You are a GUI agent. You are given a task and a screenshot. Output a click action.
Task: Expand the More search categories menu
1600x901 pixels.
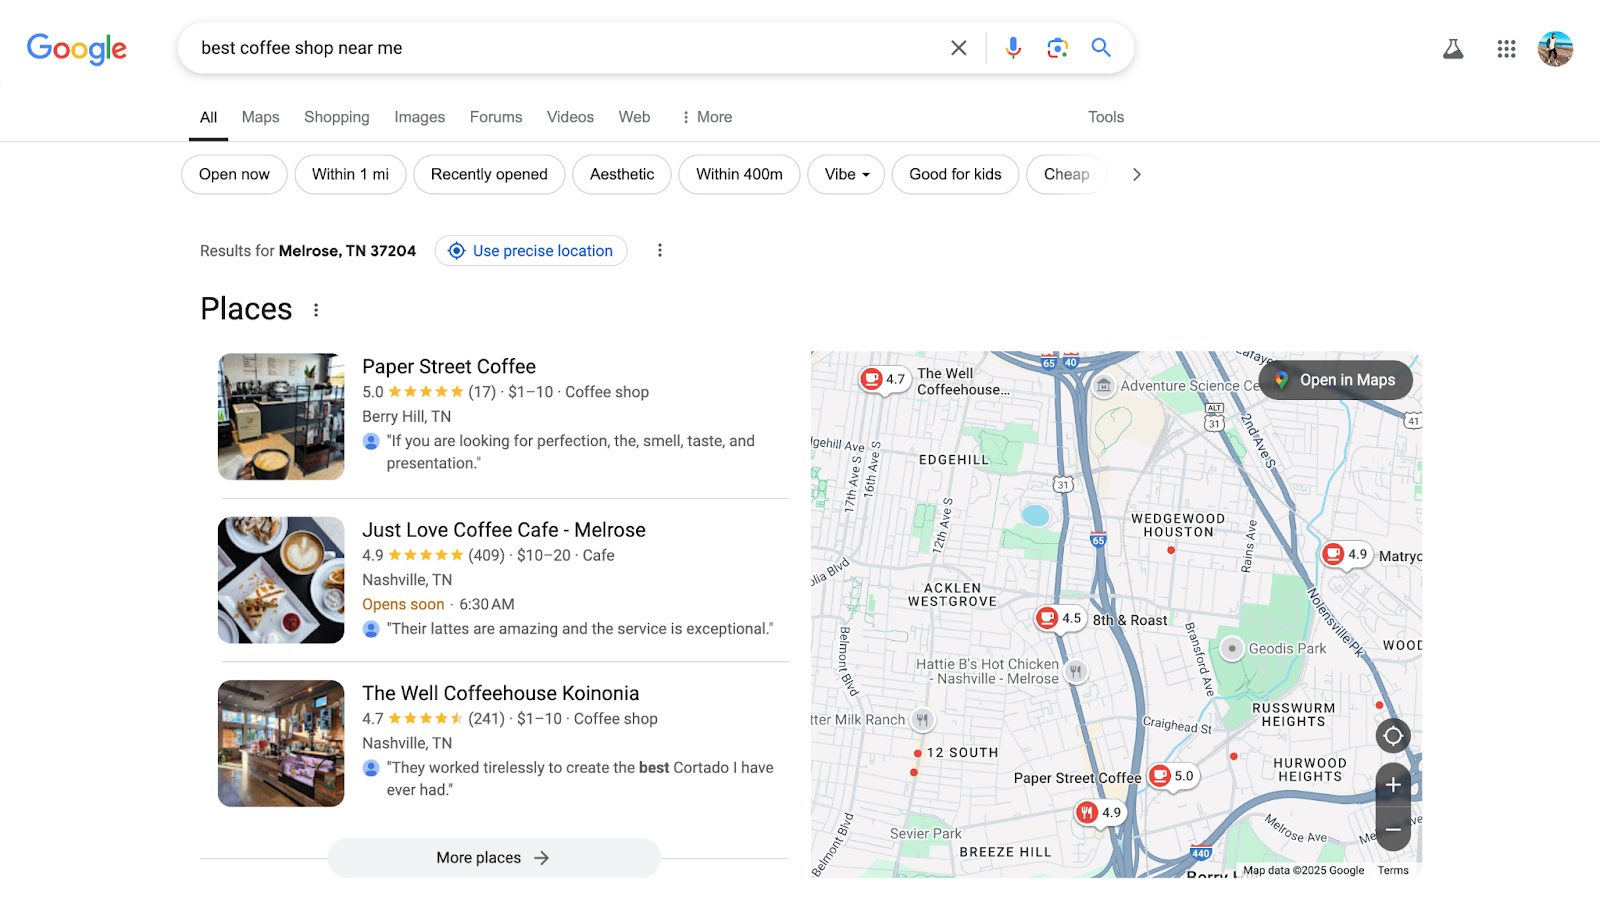[x=705, y=117]
